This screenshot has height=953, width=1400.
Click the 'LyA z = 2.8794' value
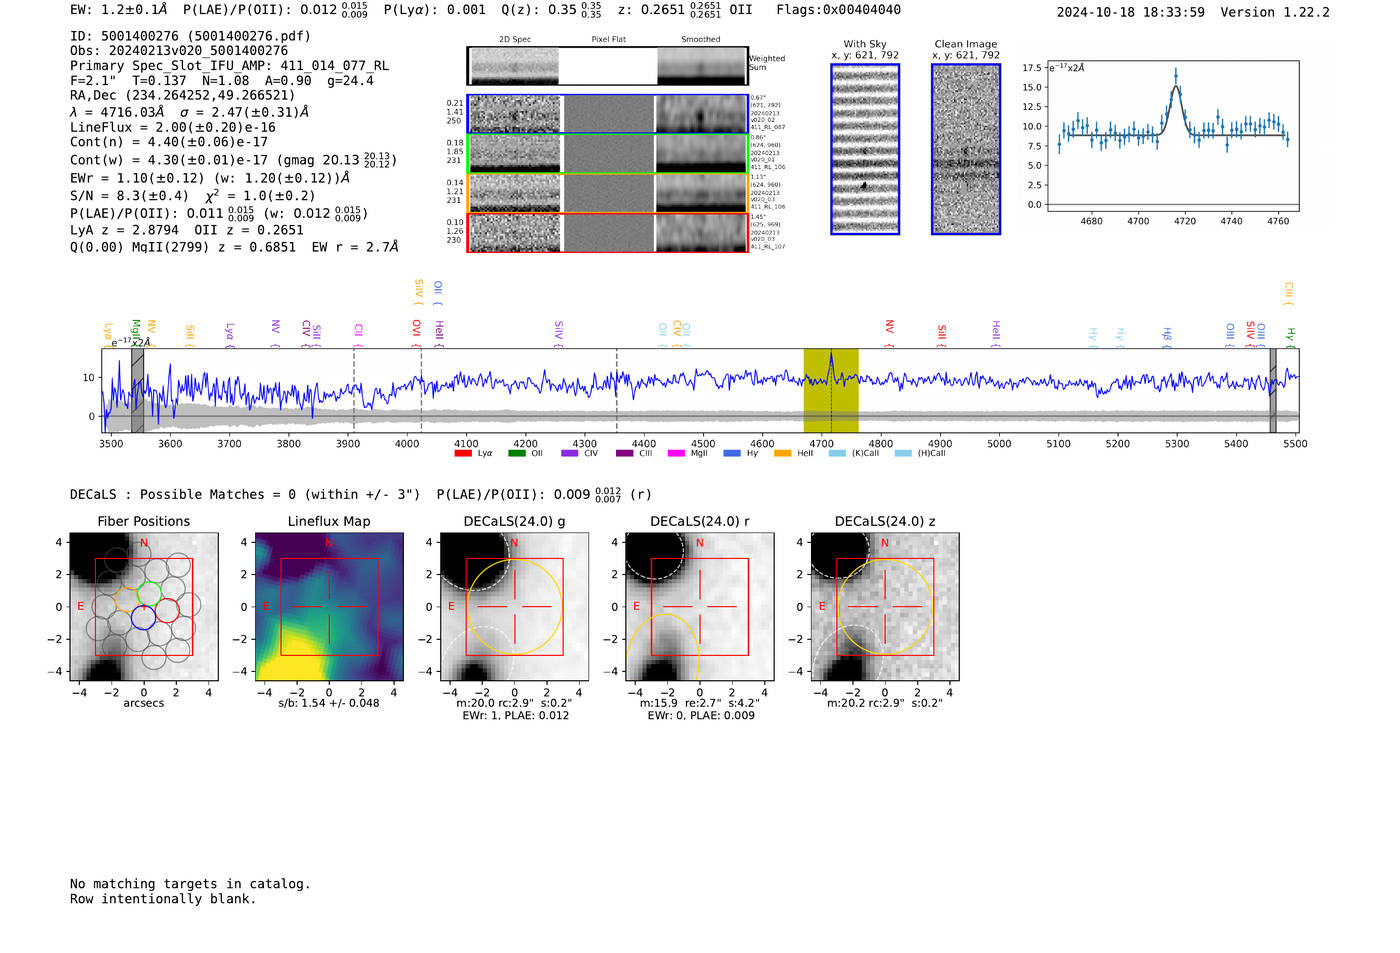coord(125,230)
